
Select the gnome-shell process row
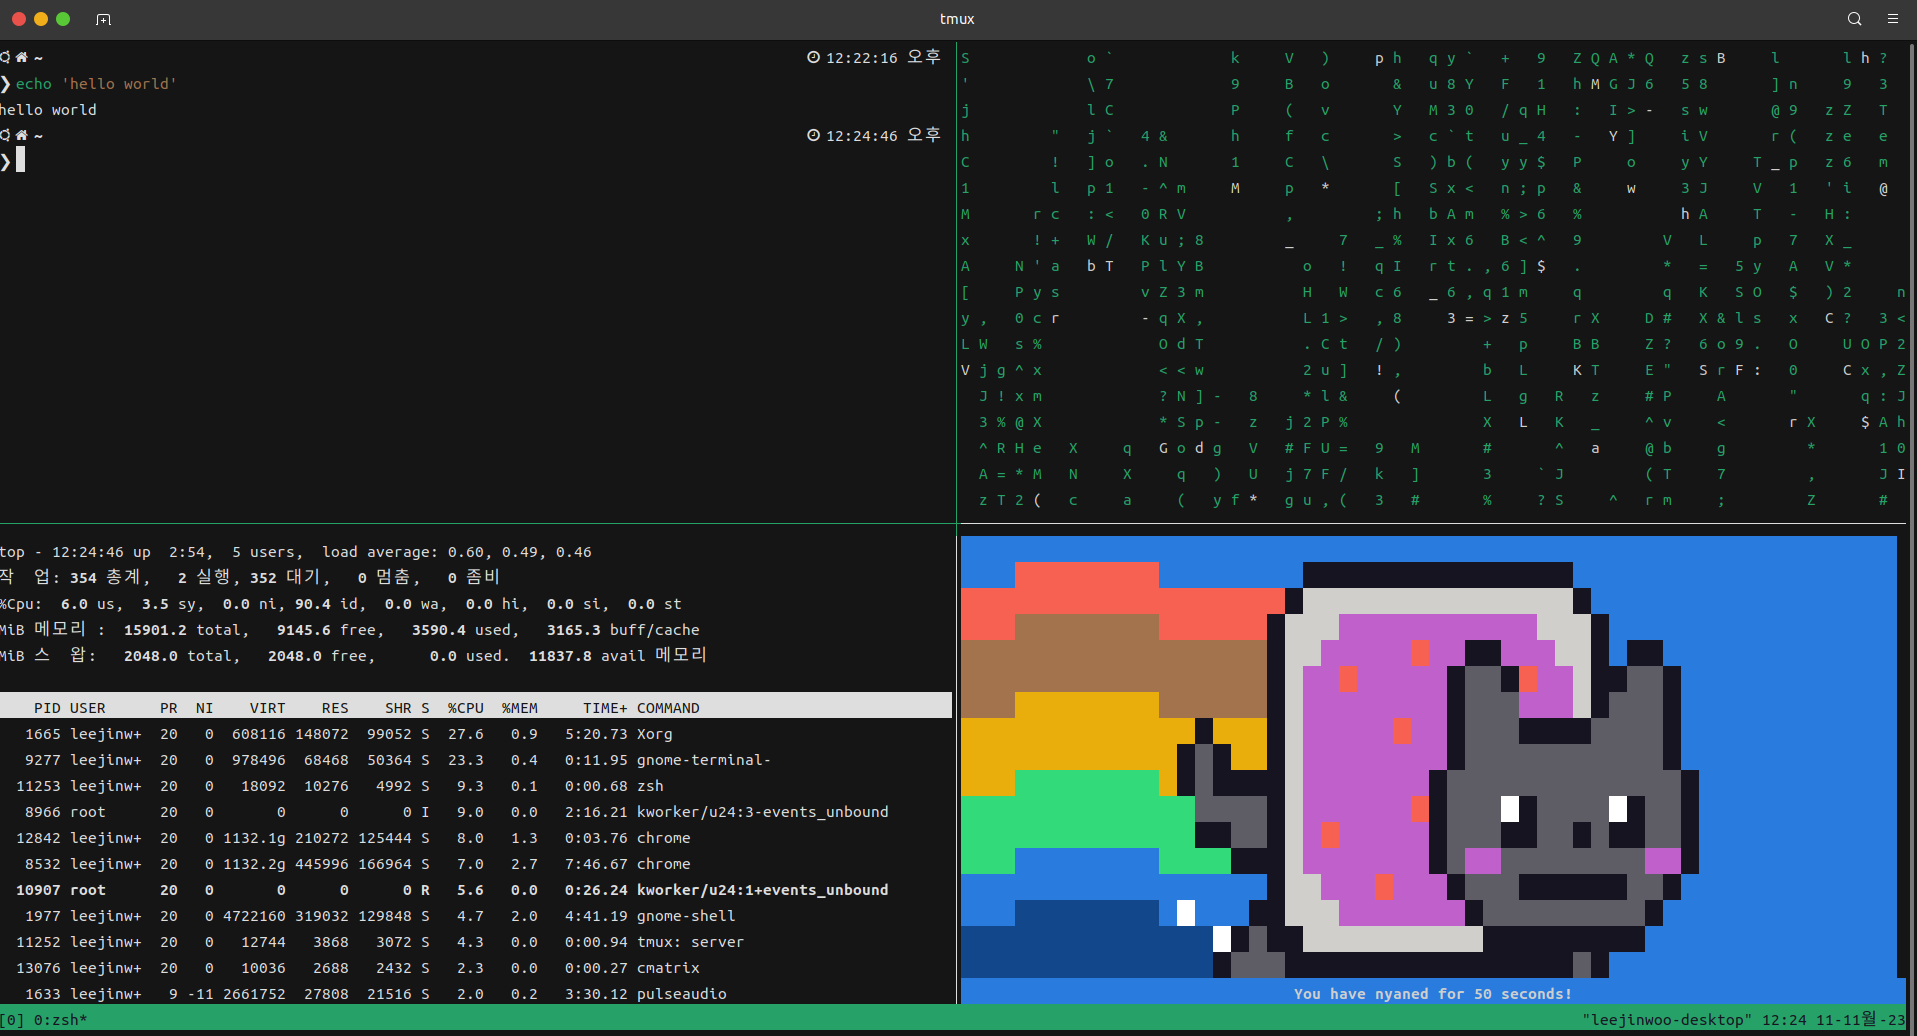476,916
